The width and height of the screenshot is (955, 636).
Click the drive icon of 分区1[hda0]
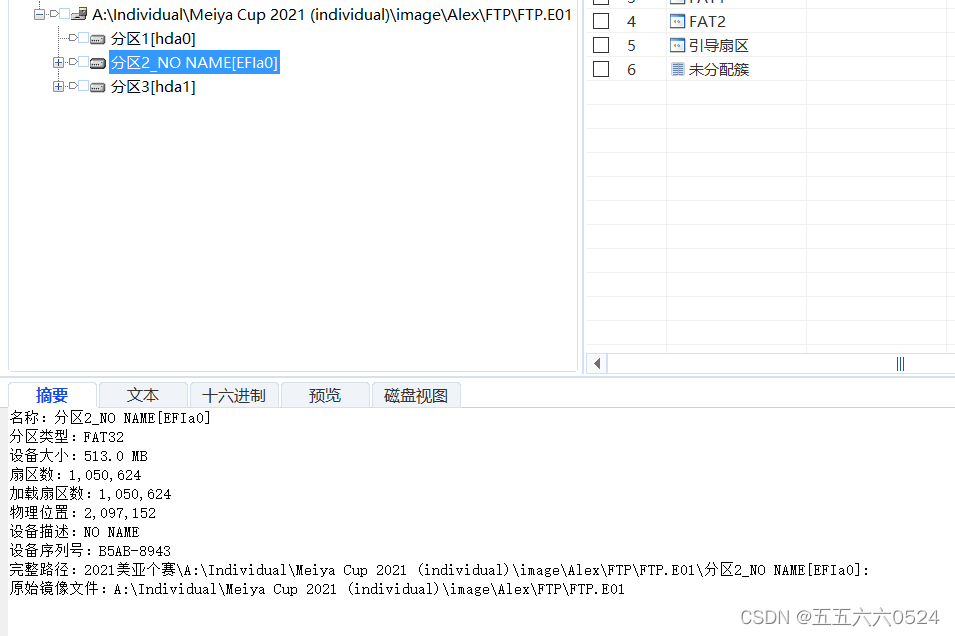(x=97, y=39)
